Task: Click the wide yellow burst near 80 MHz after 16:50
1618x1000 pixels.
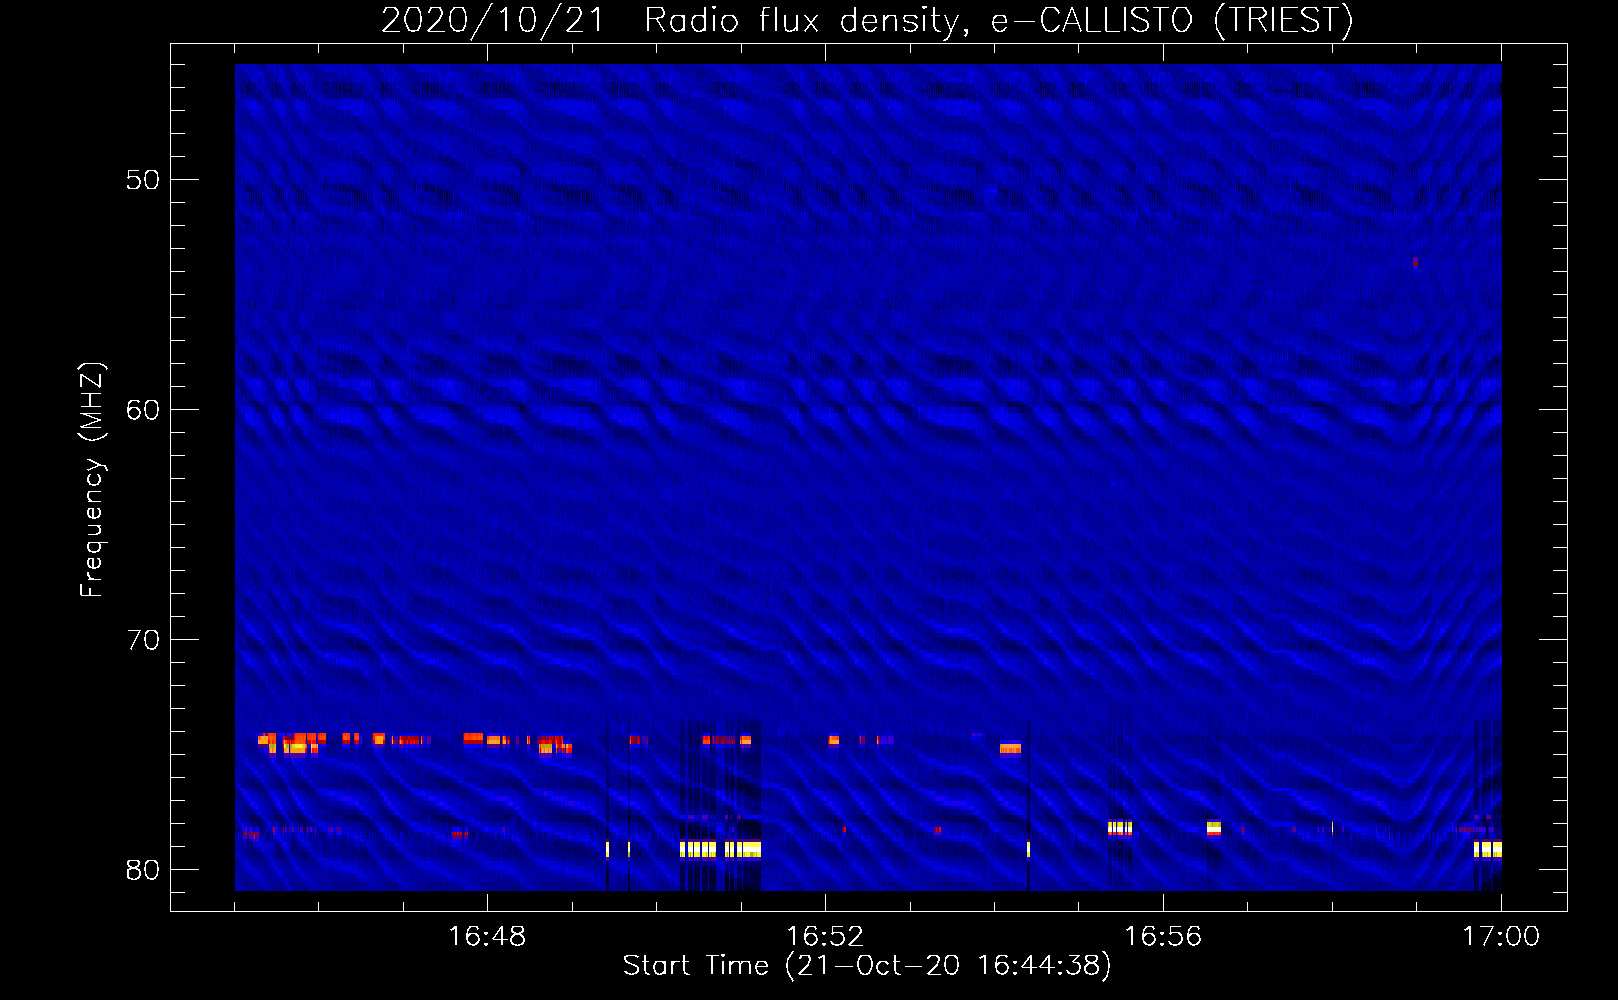Action: (x=720, y=850)
